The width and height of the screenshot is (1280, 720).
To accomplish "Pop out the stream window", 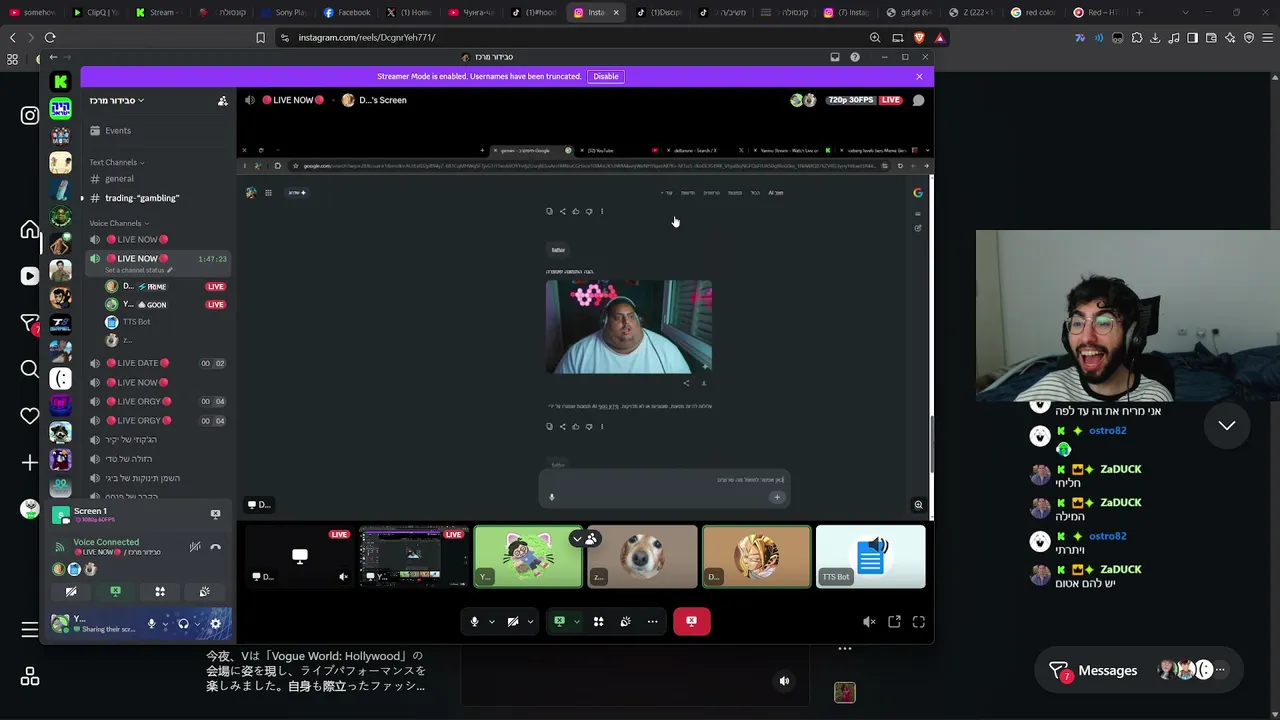I will pos(894,622).
